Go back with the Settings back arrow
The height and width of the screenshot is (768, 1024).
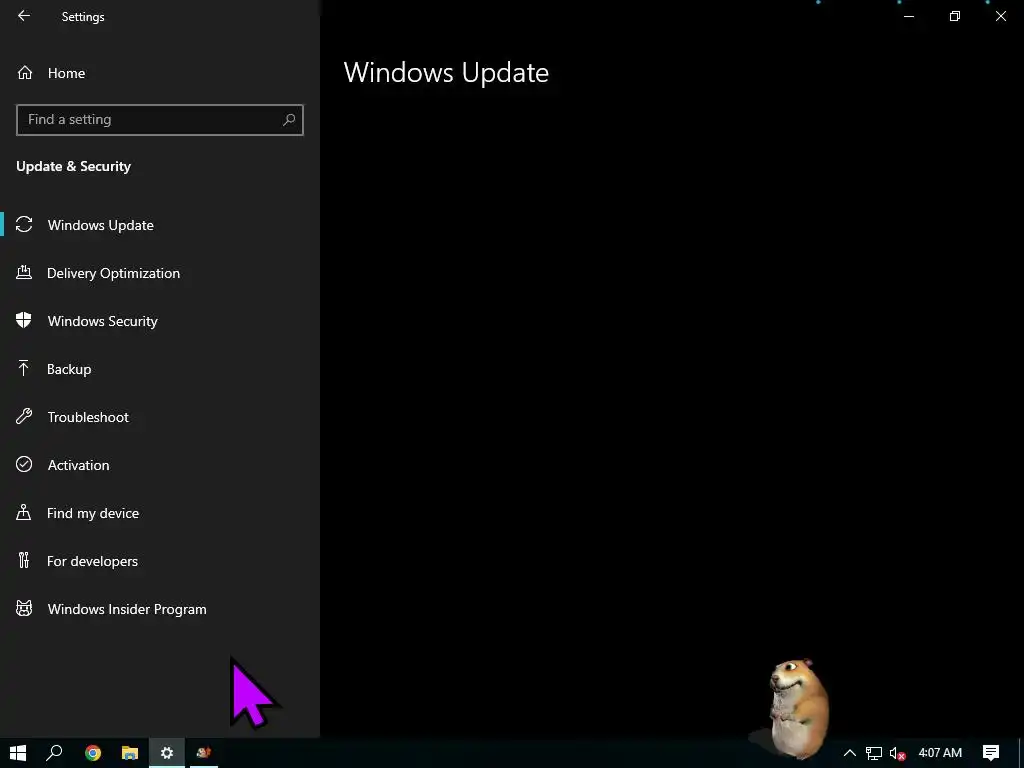click(24, 16)
